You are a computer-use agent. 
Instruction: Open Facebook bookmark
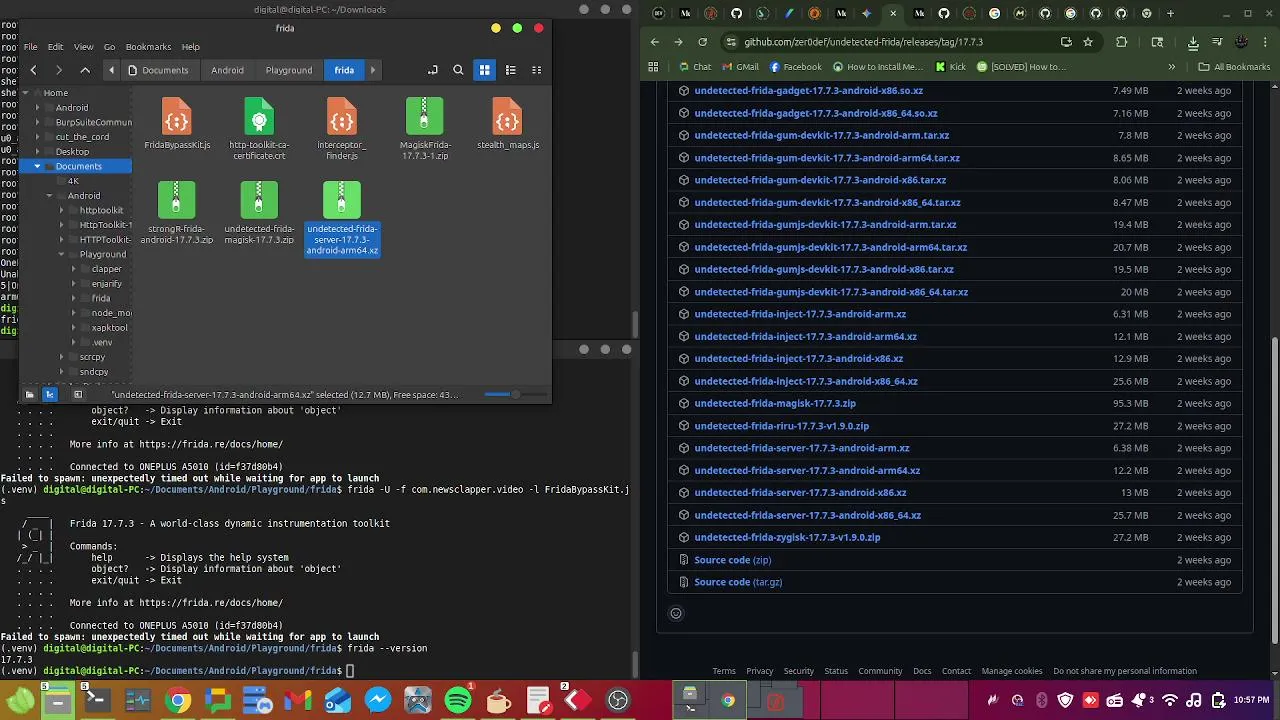click(795, 67)
